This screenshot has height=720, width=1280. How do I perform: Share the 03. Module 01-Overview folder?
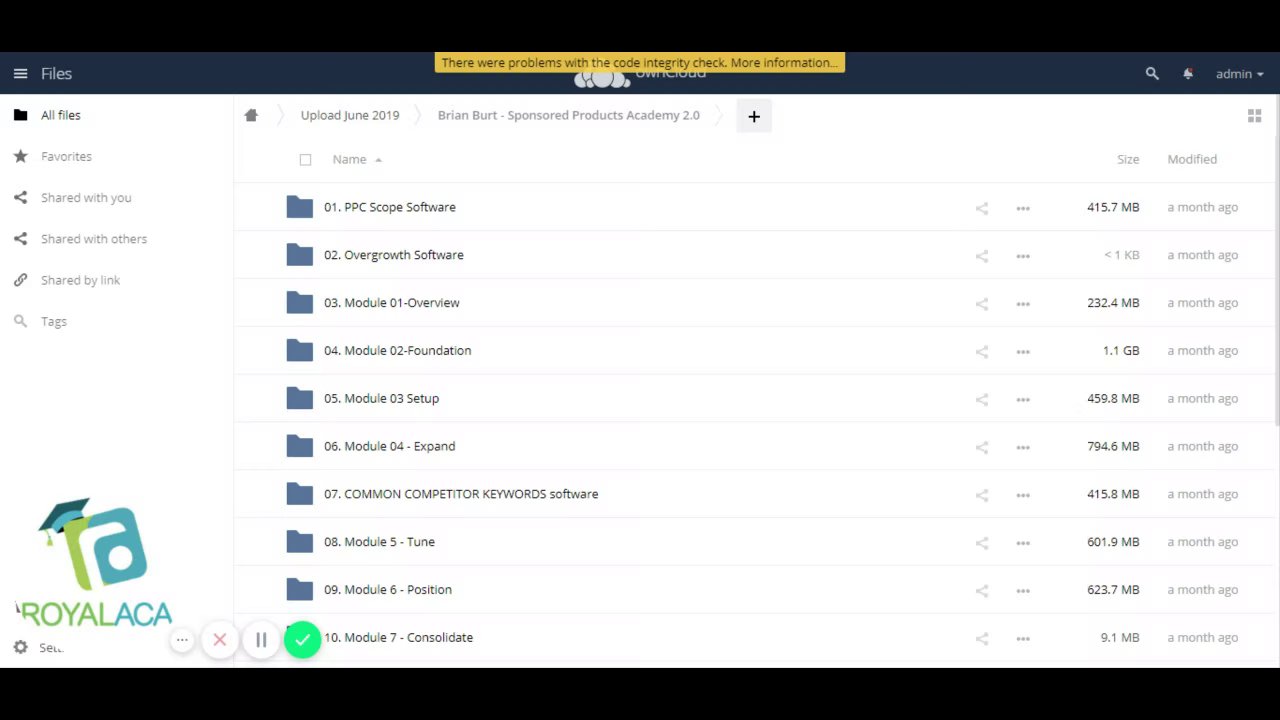click(x=982, y=304)
